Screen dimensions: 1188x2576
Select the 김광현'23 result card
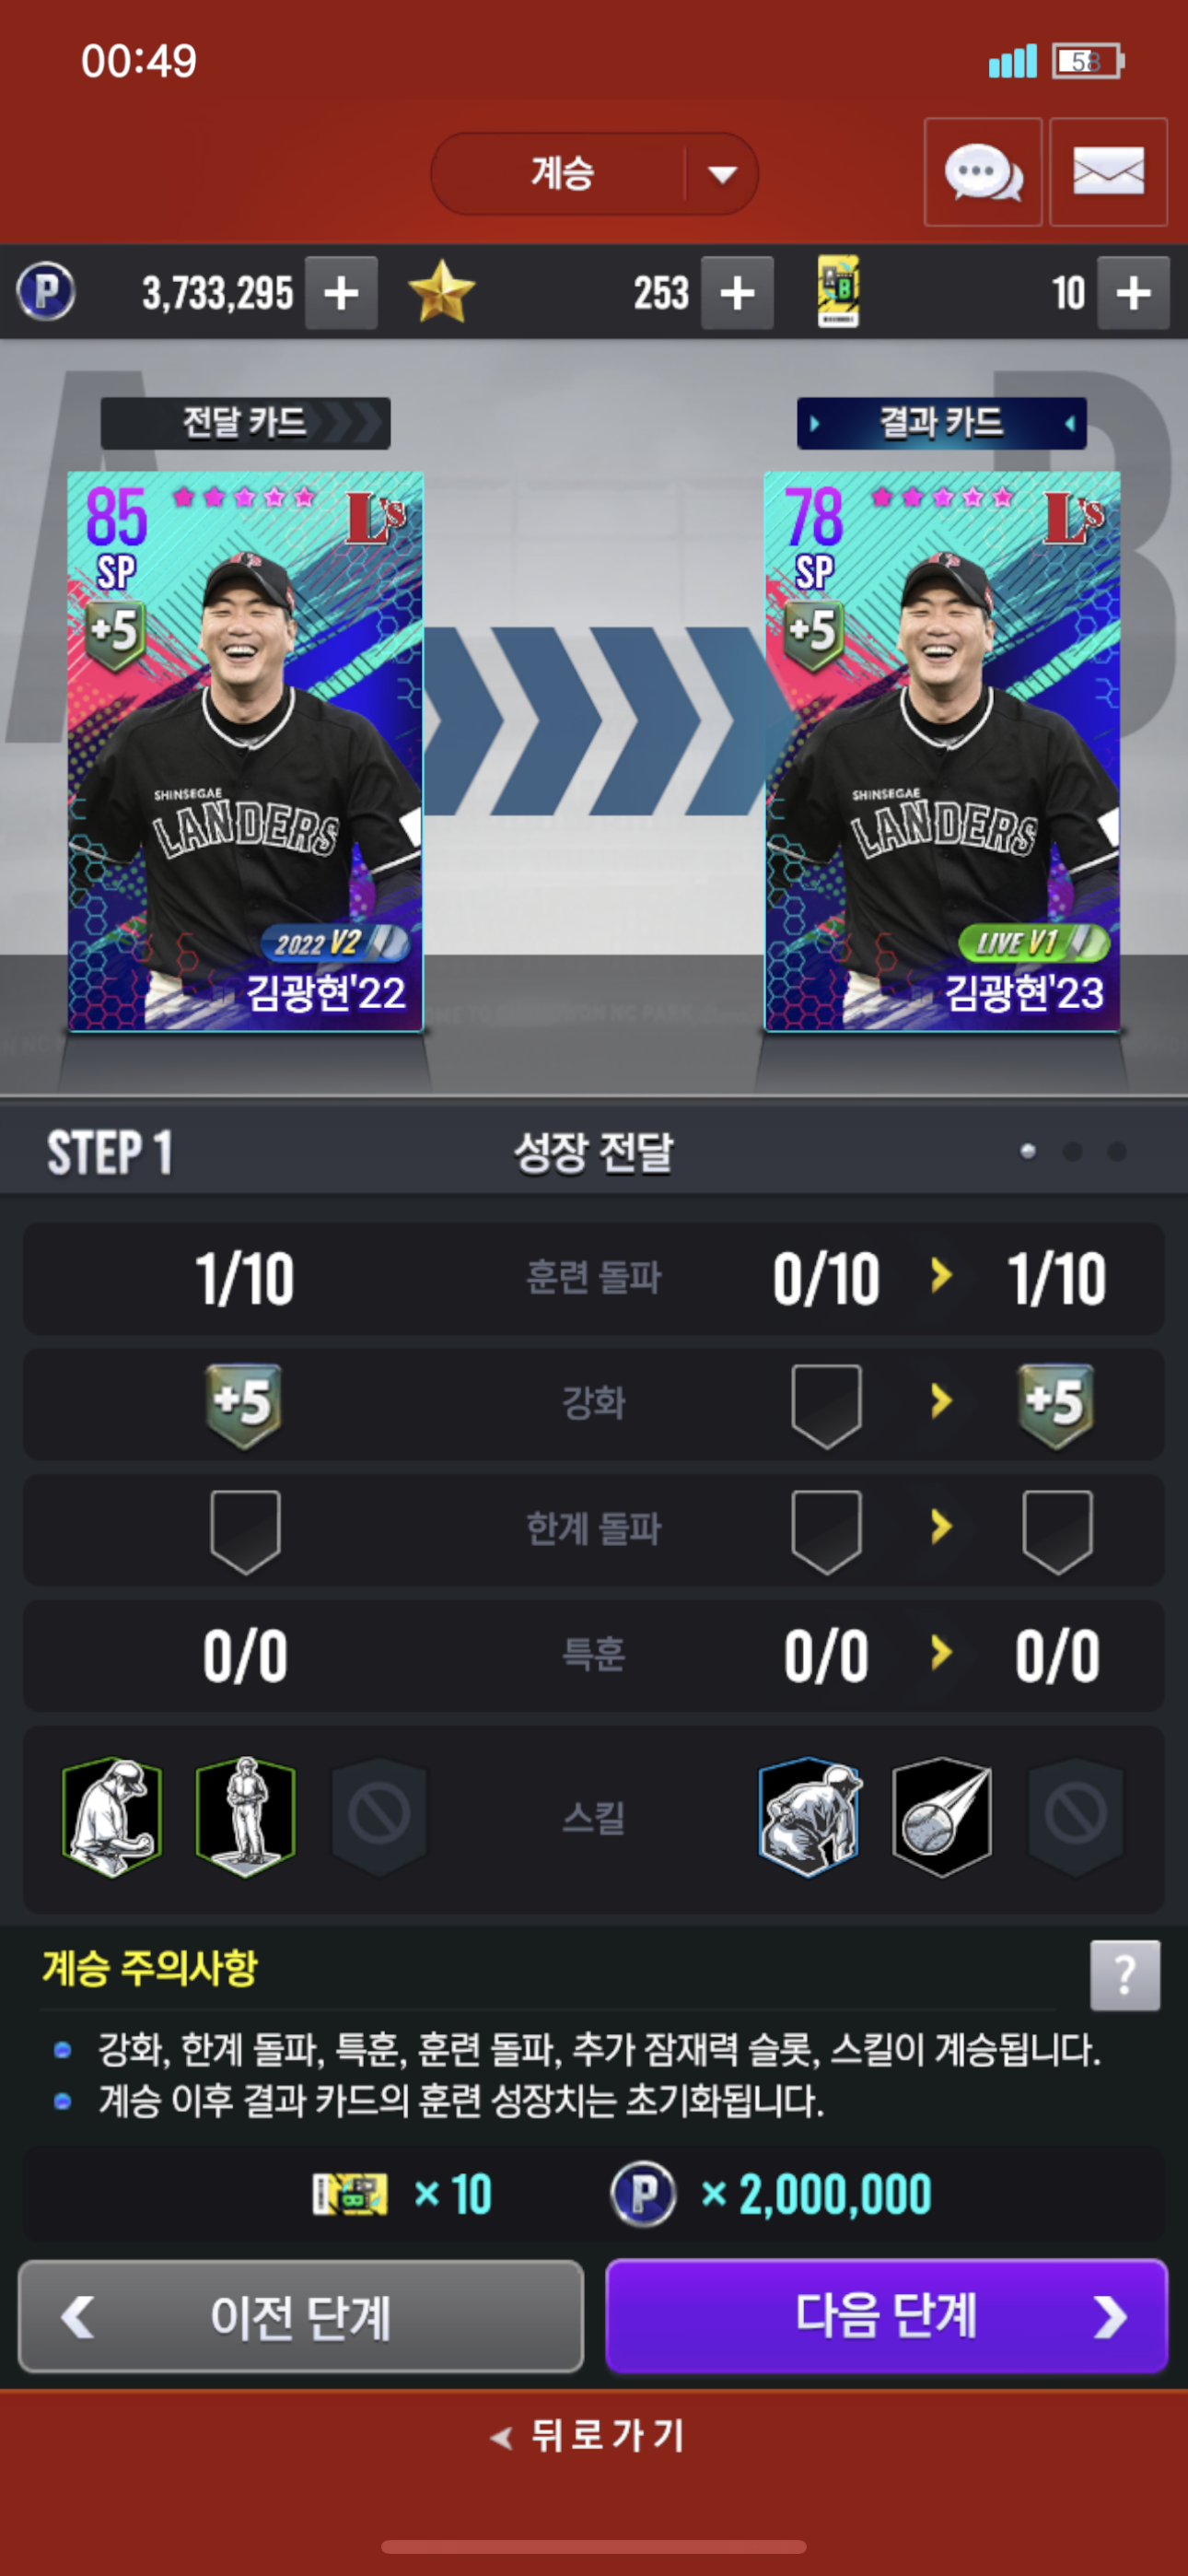[942, 751]
